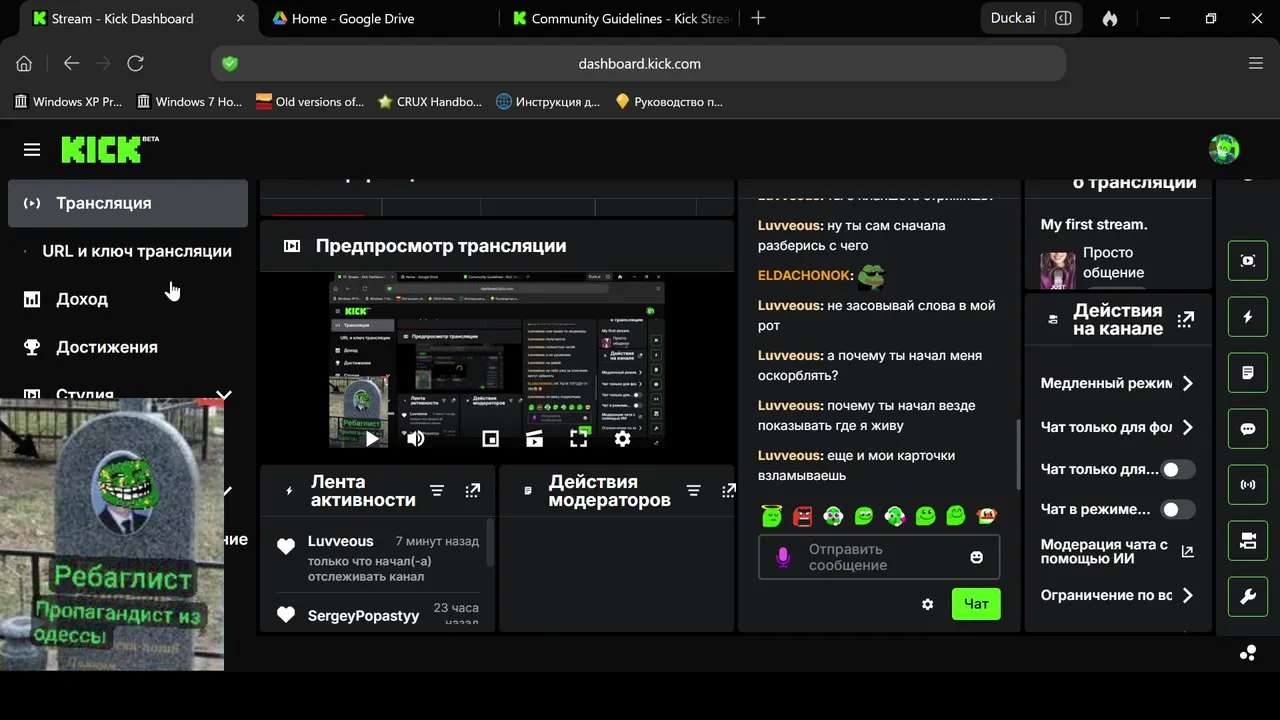Viewport: 1280px width, 720px height.
Task: Click the Отправить сообщение input field
Action: point(879,557)
